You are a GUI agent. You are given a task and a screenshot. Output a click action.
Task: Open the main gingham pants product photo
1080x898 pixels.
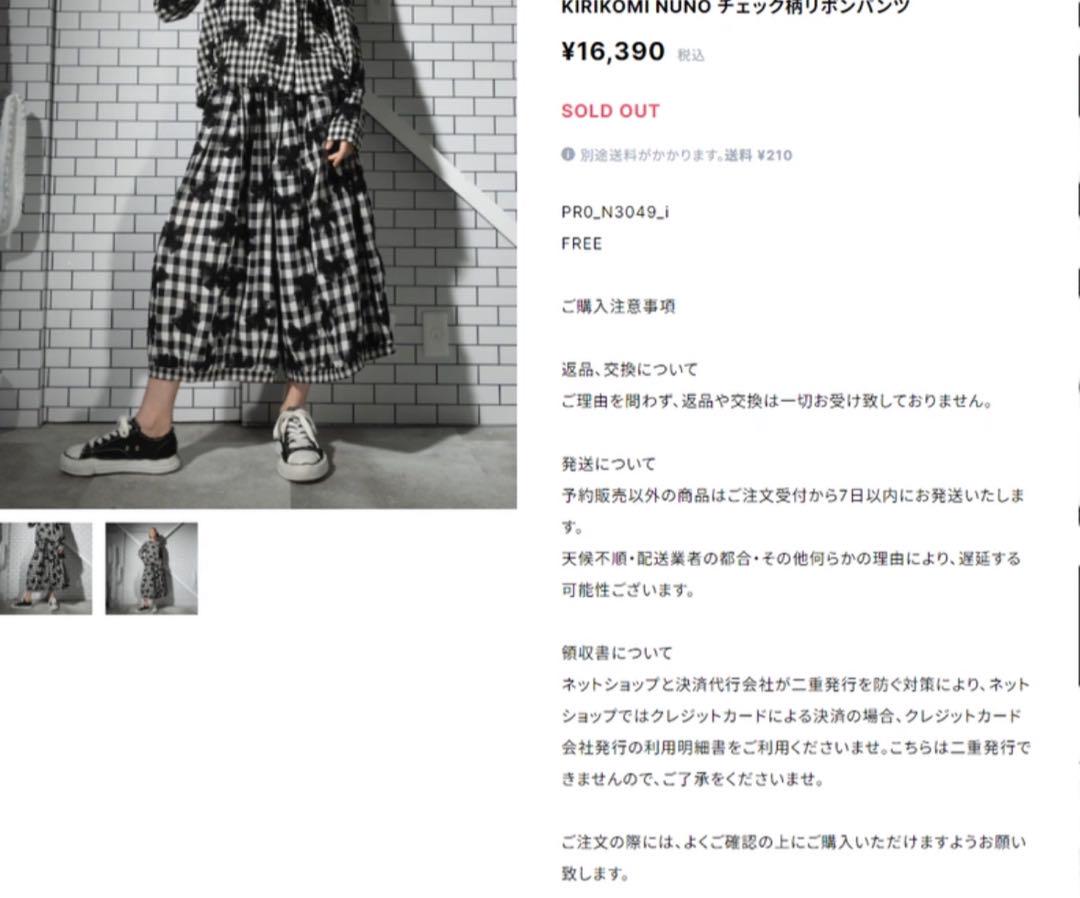click(x=258, y=254)
